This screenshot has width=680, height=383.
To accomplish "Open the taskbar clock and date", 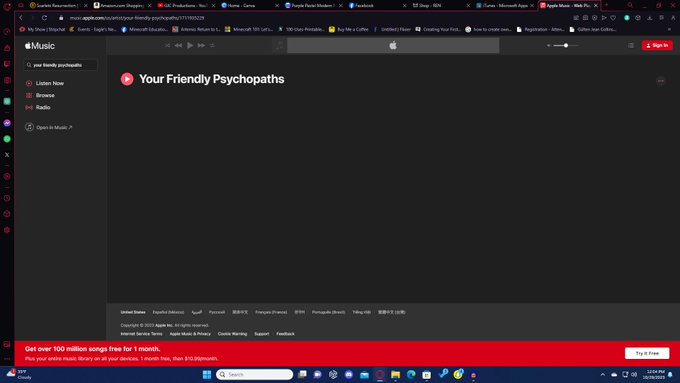I will point(655,374).
